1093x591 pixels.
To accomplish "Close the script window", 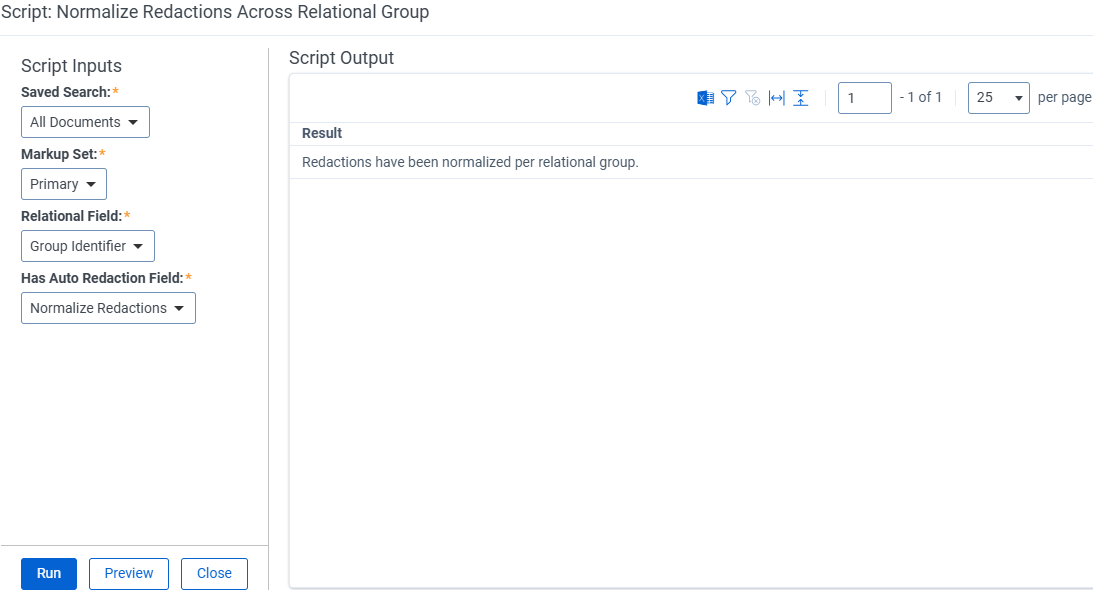I will point(214,574).
